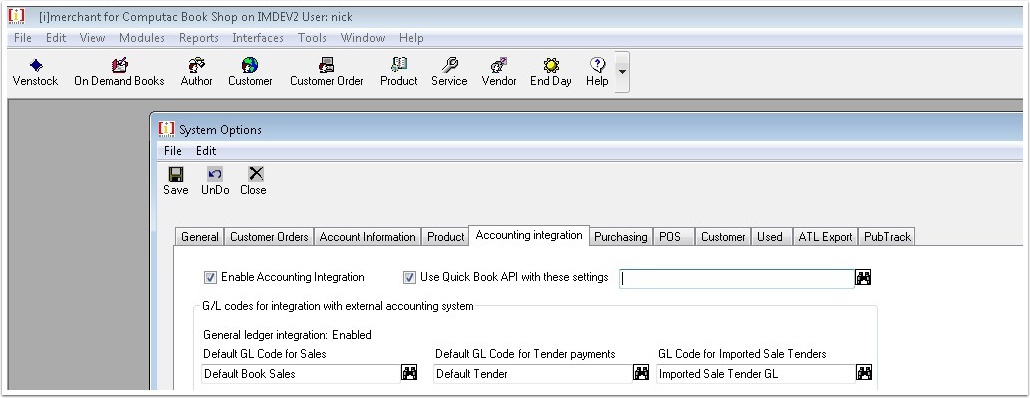Viewport: 1030px width, 398px height.
Task: Open the Author module icon
Action: [x=196, y=72]
